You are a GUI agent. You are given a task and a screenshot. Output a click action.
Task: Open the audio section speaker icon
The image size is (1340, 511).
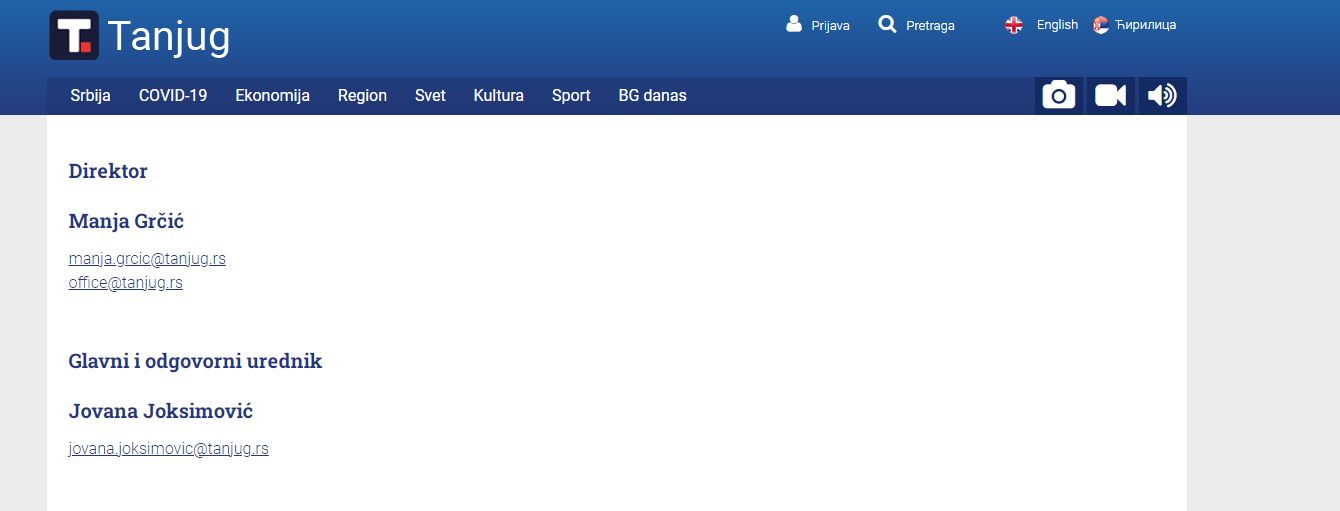pos(1163,96)
